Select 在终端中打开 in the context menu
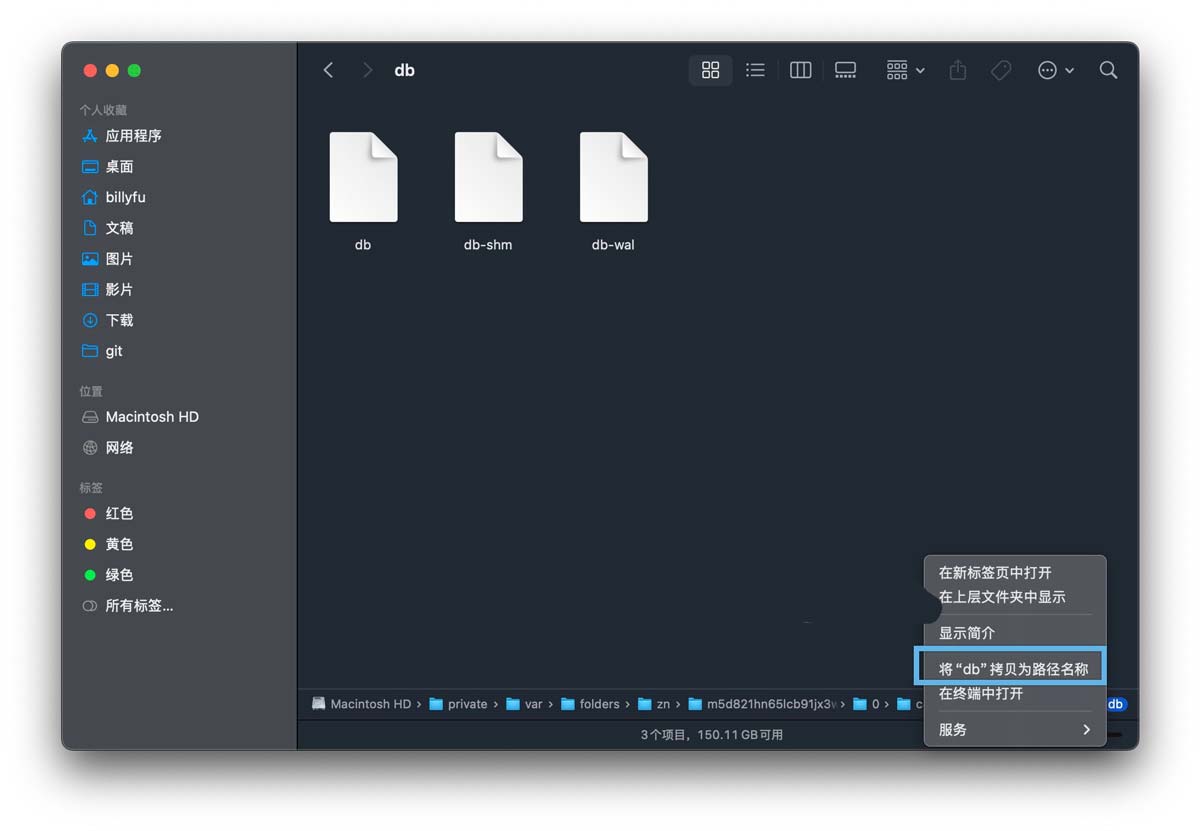1200x831 pixels. 984,693
